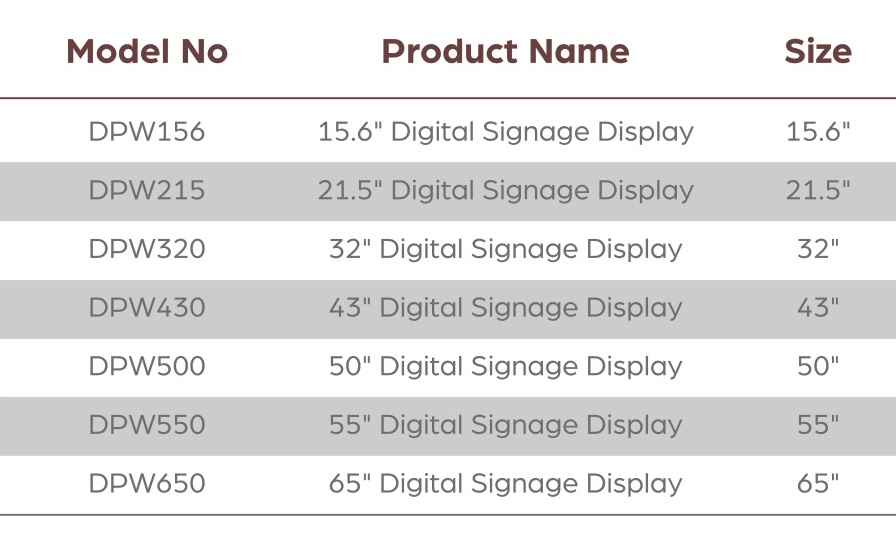This screenshot has width=896, height=542.
Task: Click the 15.6" value in Size column
Action: [817, 132]
